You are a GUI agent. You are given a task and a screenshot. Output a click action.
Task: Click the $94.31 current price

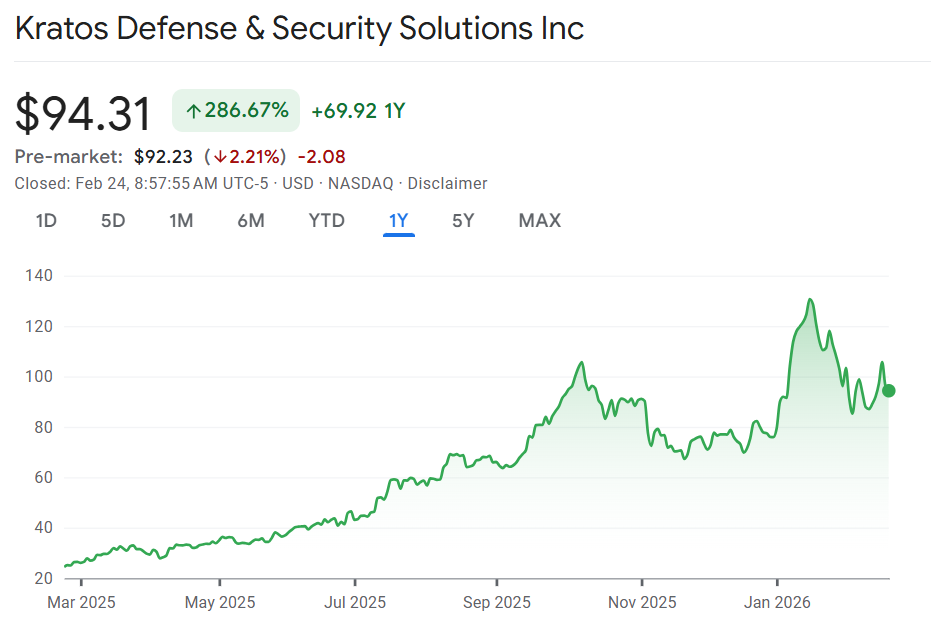pos(83,113)
